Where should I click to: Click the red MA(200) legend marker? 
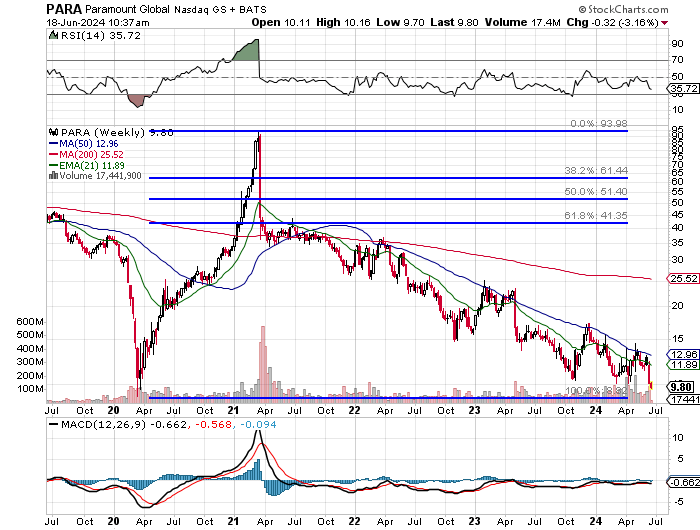coord(52,154)
